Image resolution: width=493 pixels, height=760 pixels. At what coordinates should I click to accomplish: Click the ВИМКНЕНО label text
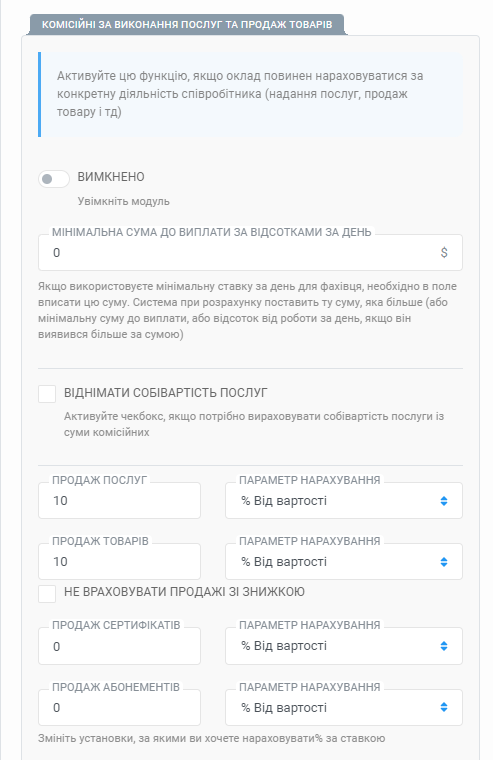pos(111,177)
